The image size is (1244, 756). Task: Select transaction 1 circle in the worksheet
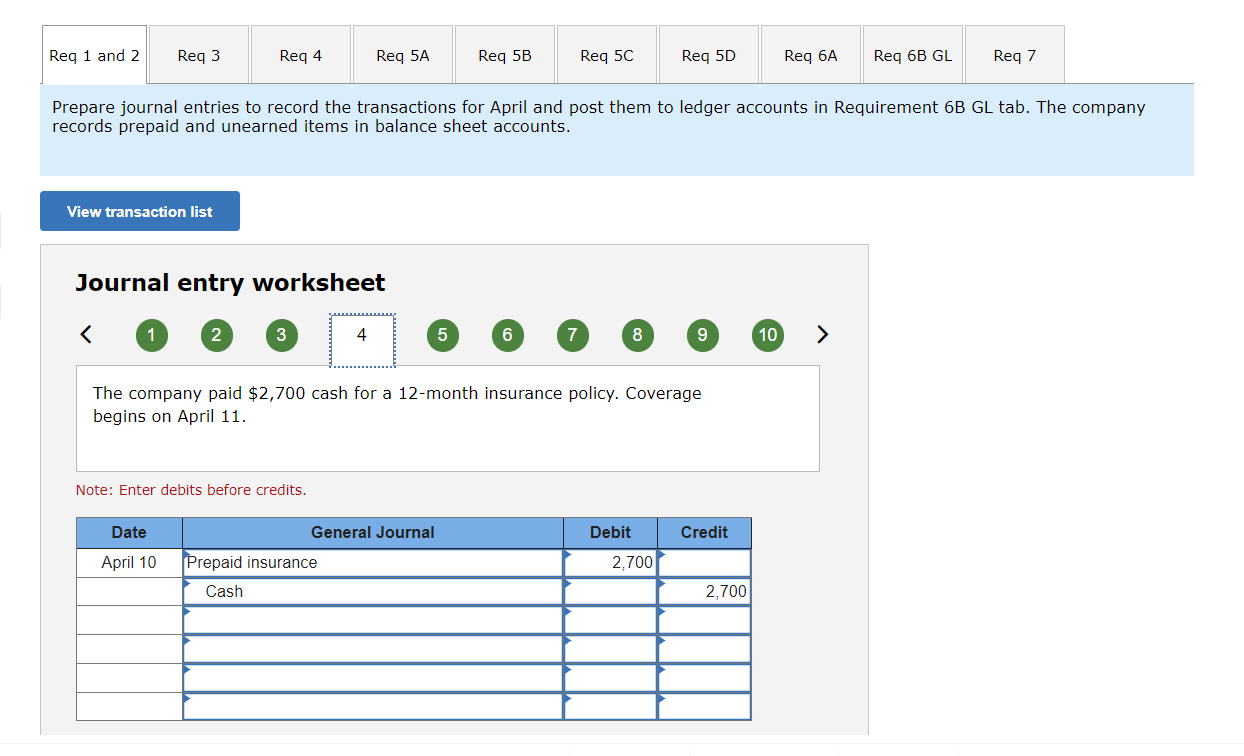152,335
